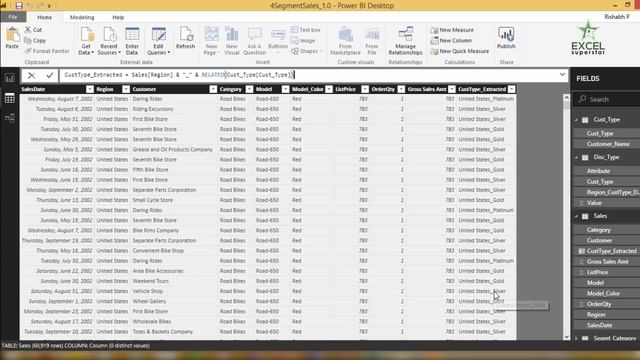The image size is (640, 360).
Task: Open Category column filter dropdown
Action: (x=249, y=89)
